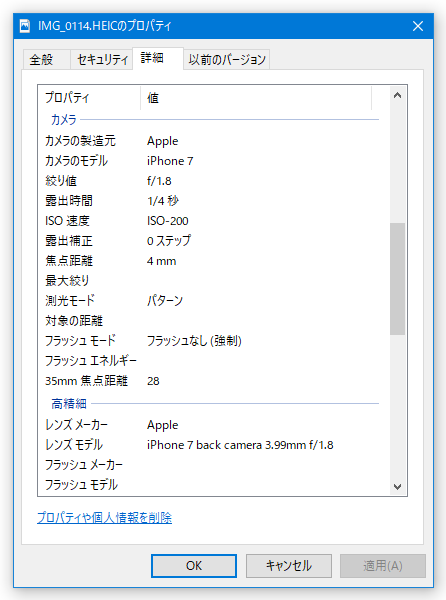Screen dimensions: 446x600
Task: Click the Apple value beside レンズ メーカー
Action: coord(163,425)
